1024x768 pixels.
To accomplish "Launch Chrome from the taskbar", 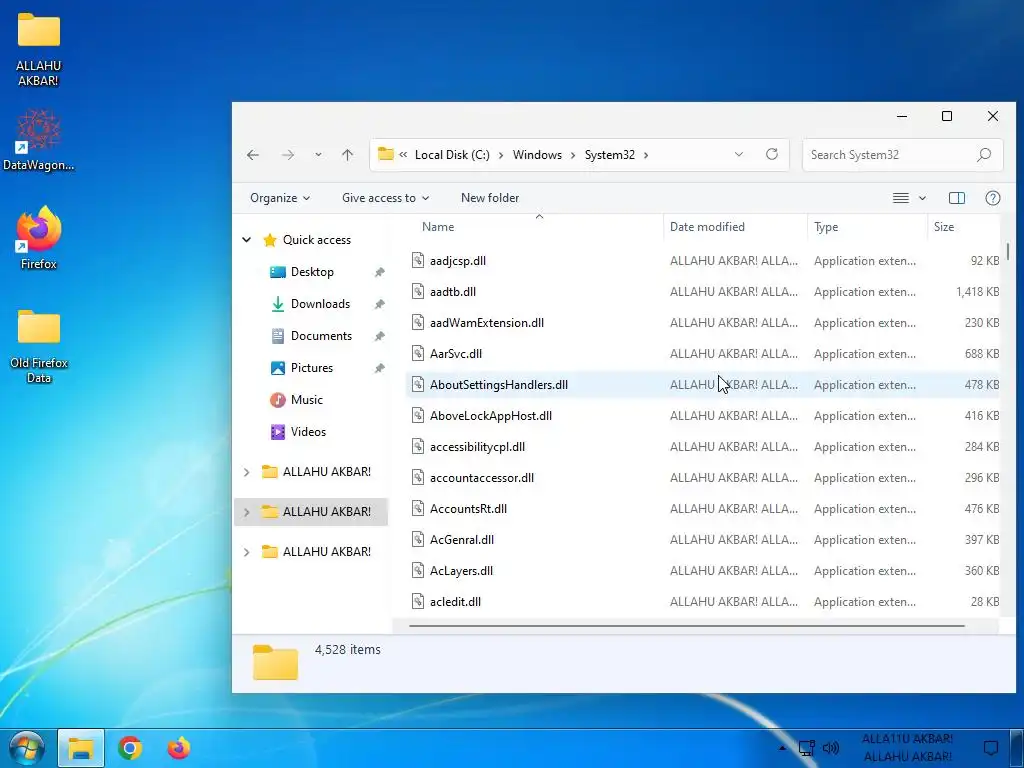I will tap(130, 748).
